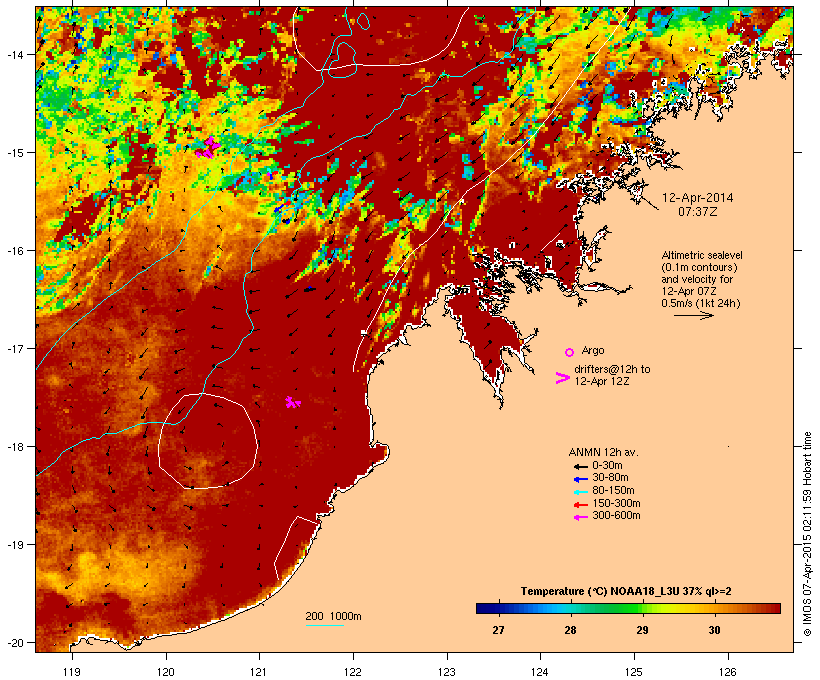Click the cyan 80-150m legend arrow

pos(580,492)
